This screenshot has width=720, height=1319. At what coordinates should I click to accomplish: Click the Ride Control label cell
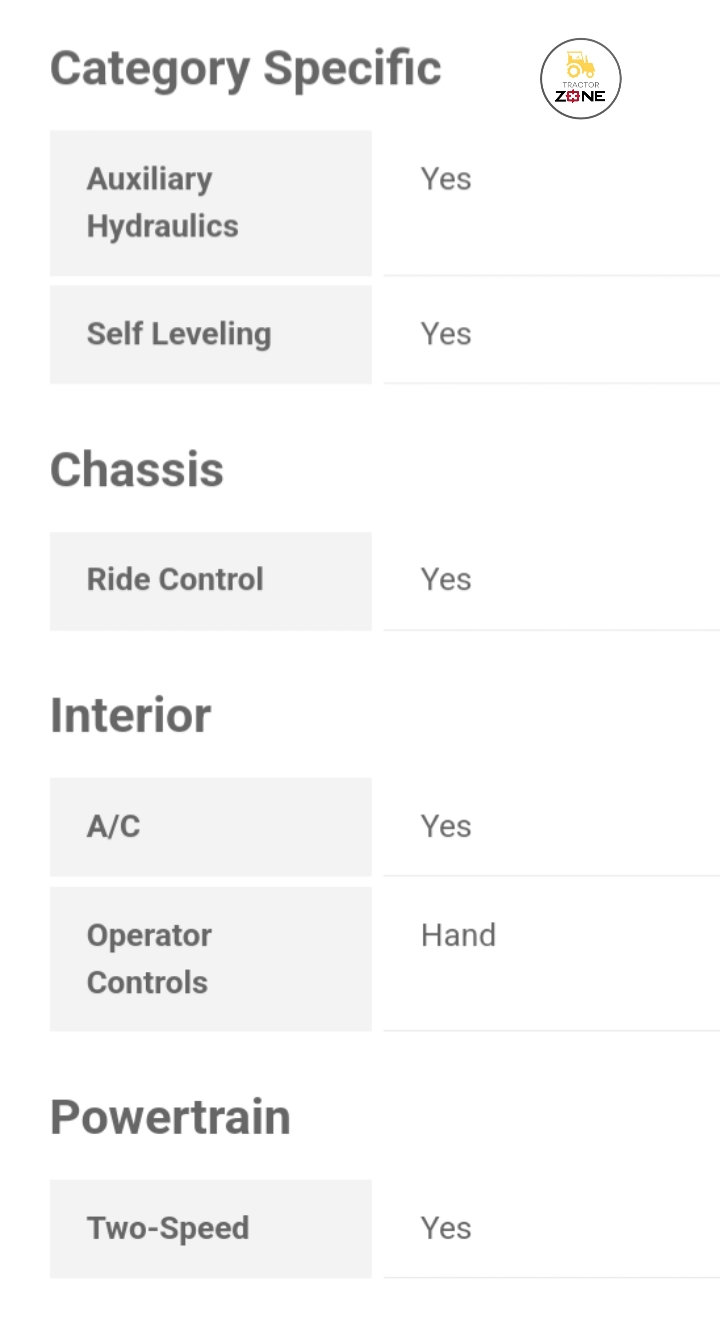[210, 580]
